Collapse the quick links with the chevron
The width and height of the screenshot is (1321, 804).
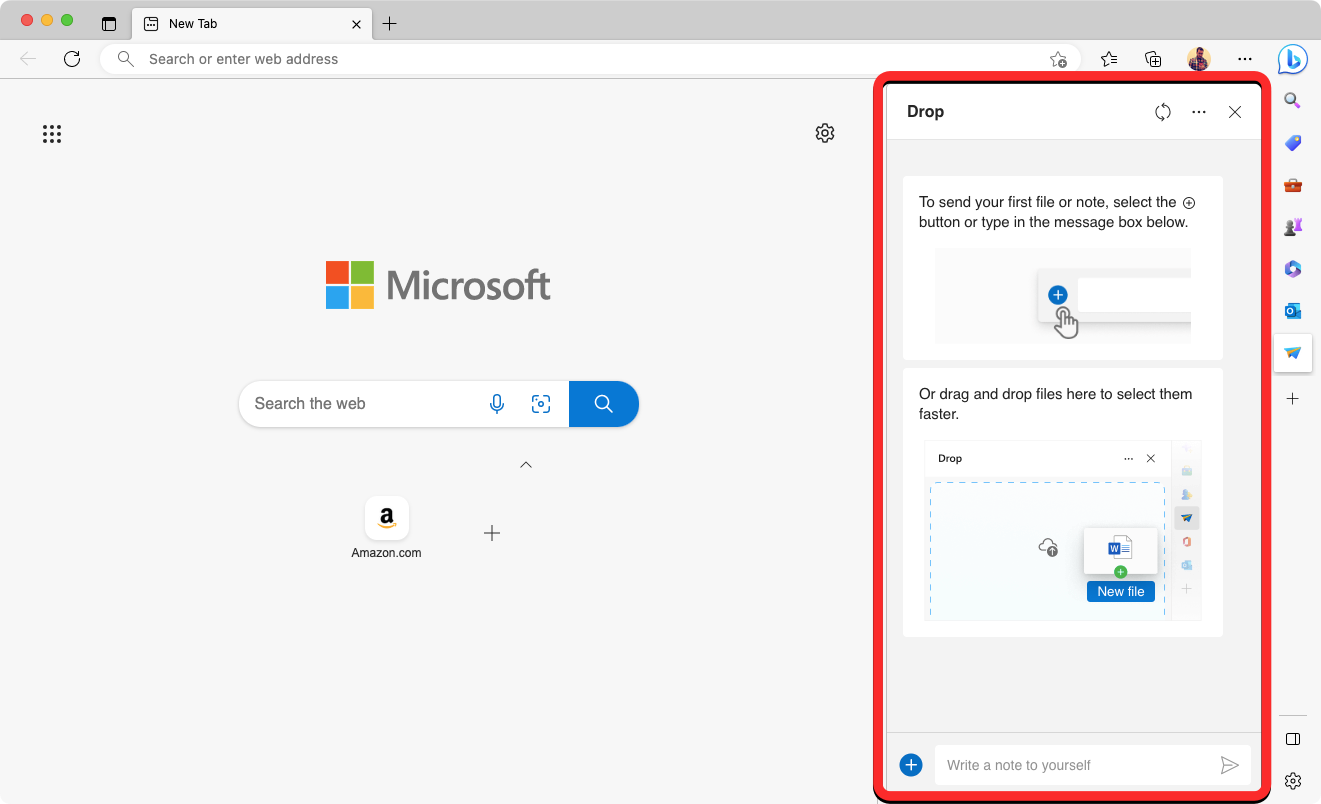coord(526,465)
